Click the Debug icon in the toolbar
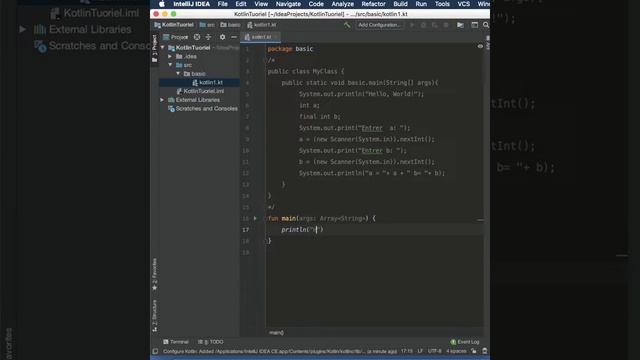Image resolution: width=640 pixels, height=360 pixels. (x=423, y=25)
